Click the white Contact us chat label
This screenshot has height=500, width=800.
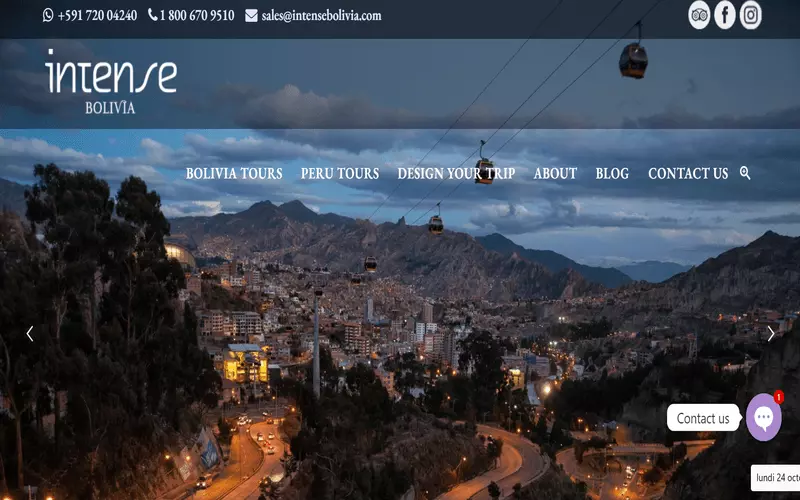[703, 418]
